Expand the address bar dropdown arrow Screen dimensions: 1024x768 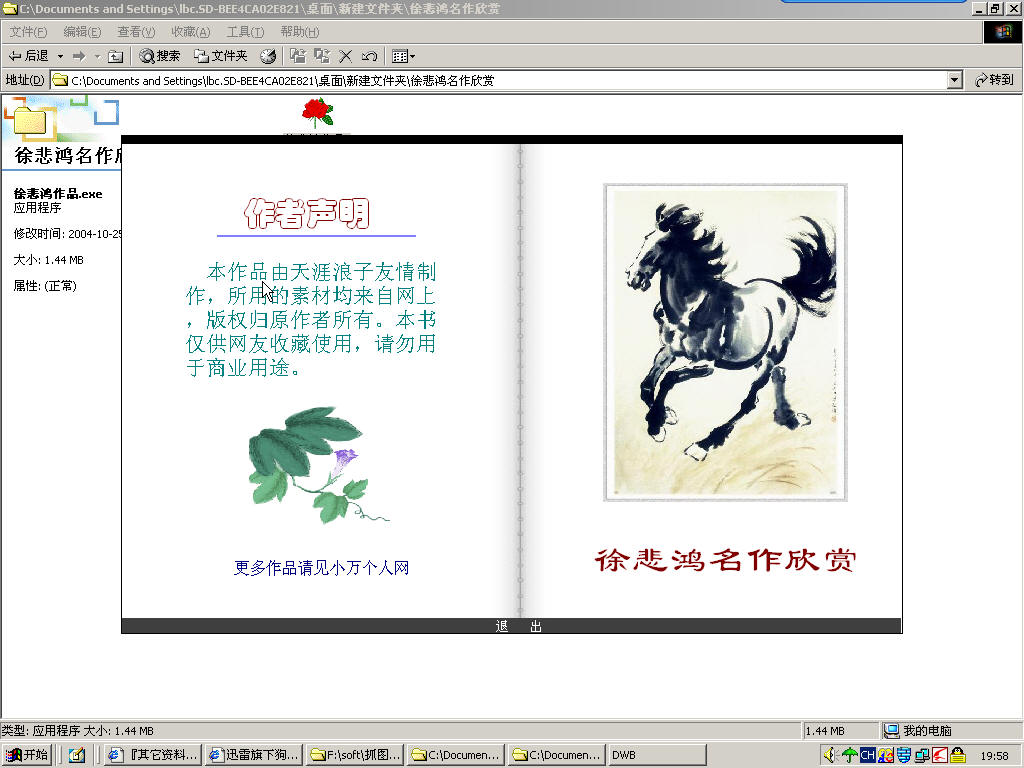pyautogui.click(x=955, y=80)
